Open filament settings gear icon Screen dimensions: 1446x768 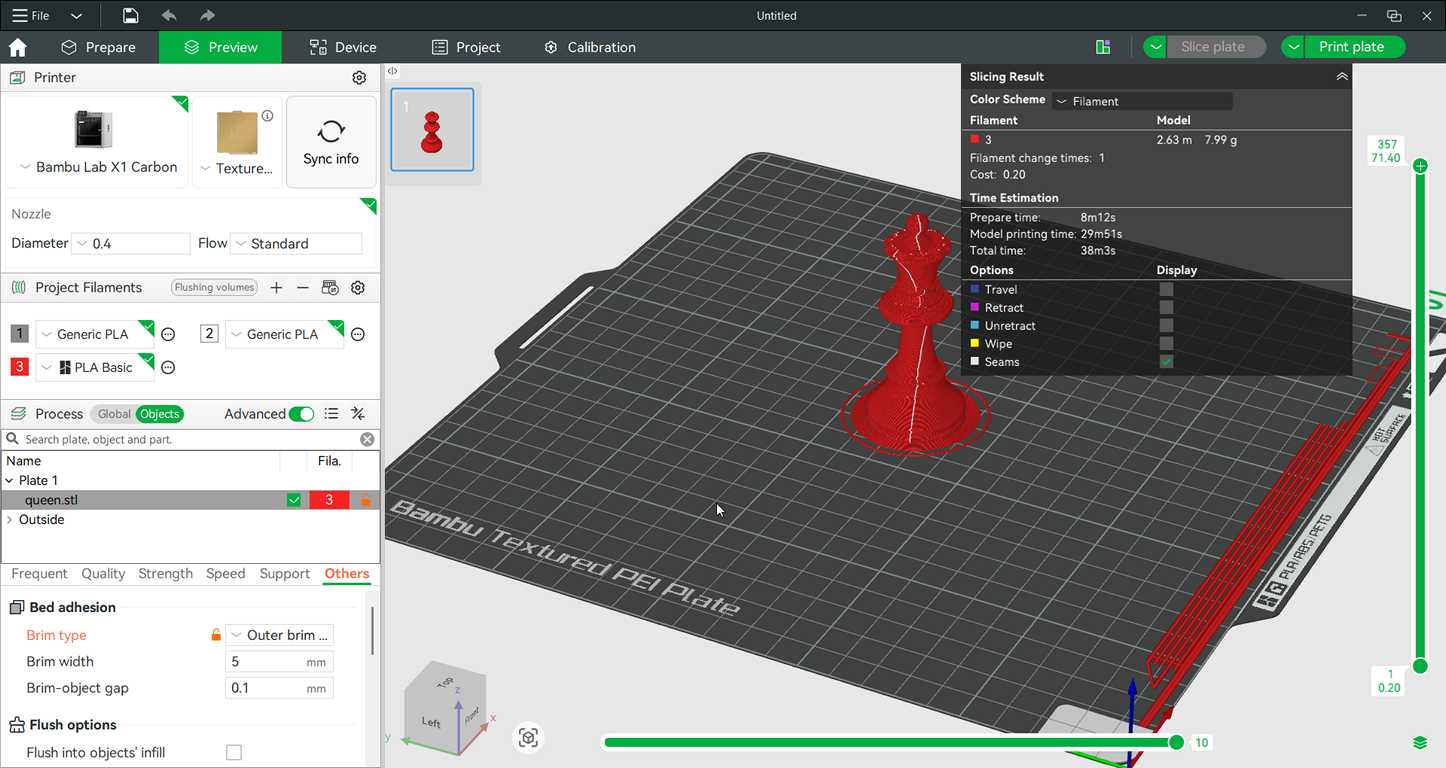(x=358, y=288)
